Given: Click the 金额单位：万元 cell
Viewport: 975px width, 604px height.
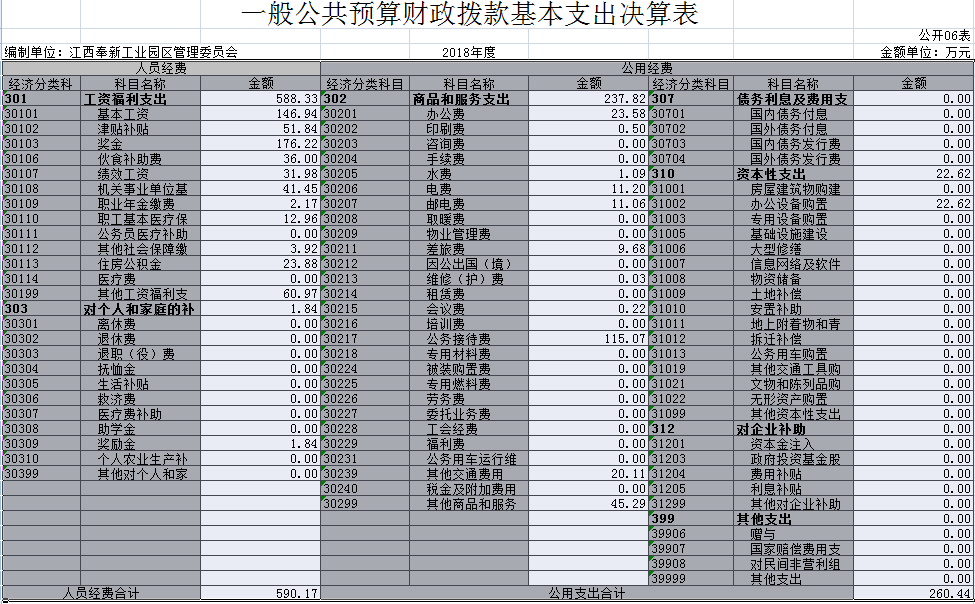Looking at the screenshot, I should click(925, 52).
